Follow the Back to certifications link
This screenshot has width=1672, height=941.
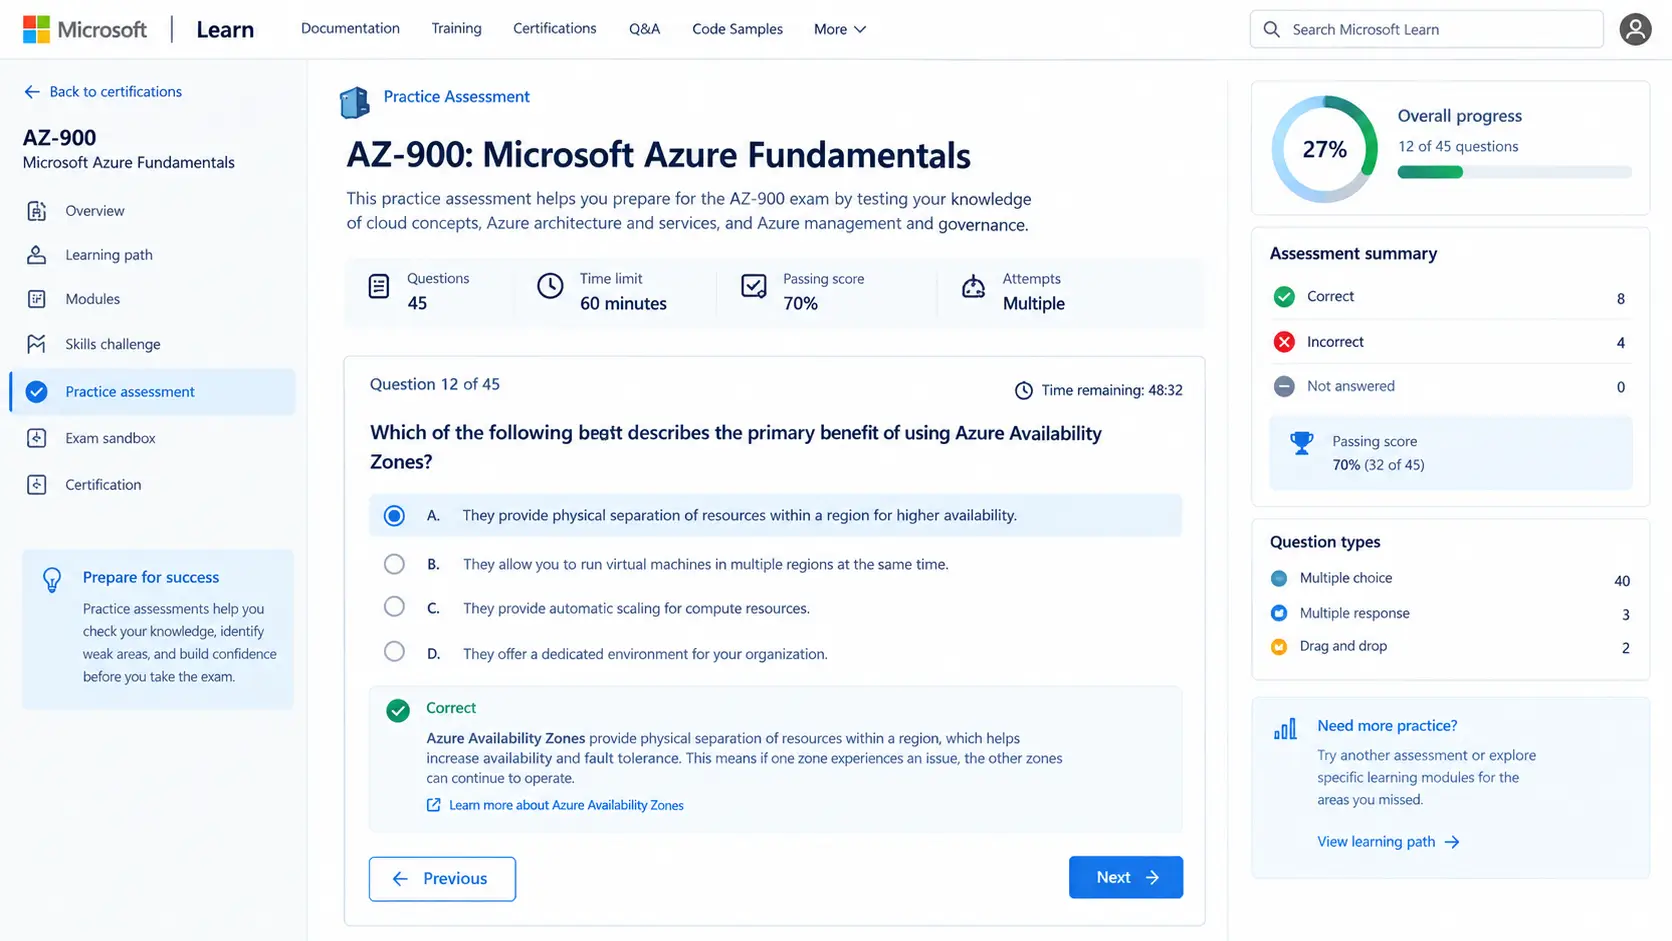click(116, 91)
